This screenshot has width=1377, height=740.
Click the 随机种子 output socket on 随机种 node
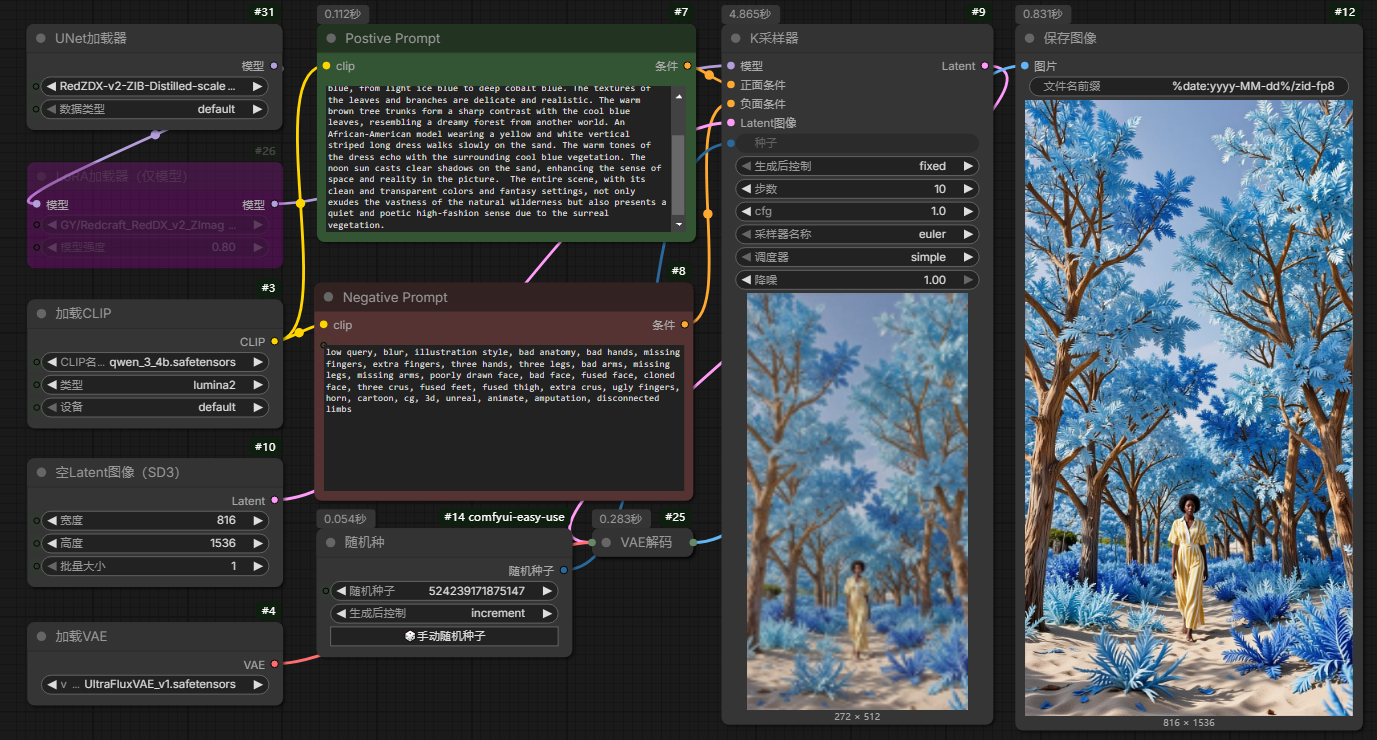564,571
